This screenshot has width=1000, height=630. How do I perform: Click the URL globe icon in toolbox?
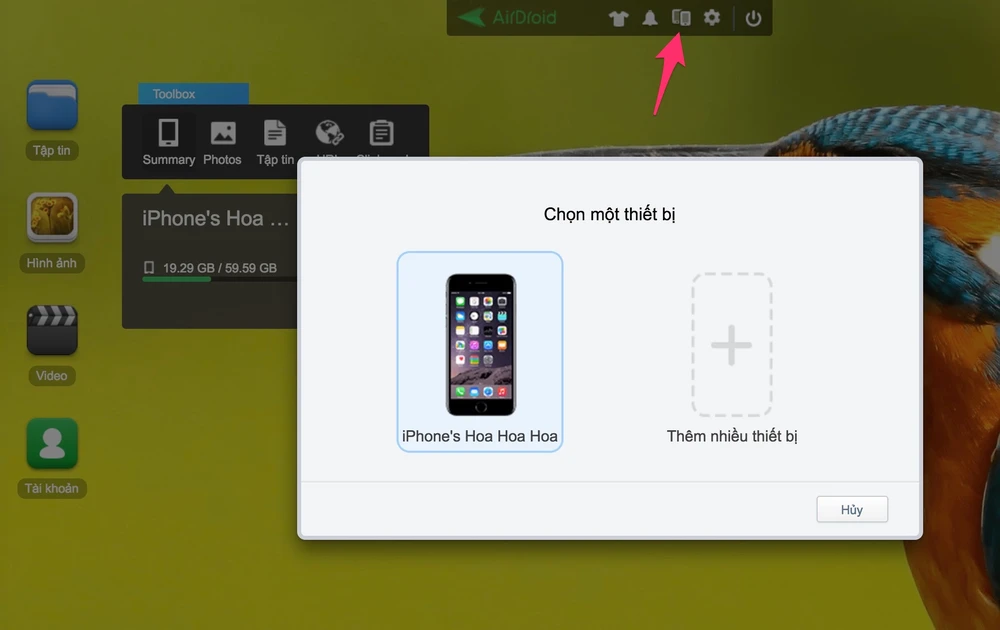tap(328, 134)
